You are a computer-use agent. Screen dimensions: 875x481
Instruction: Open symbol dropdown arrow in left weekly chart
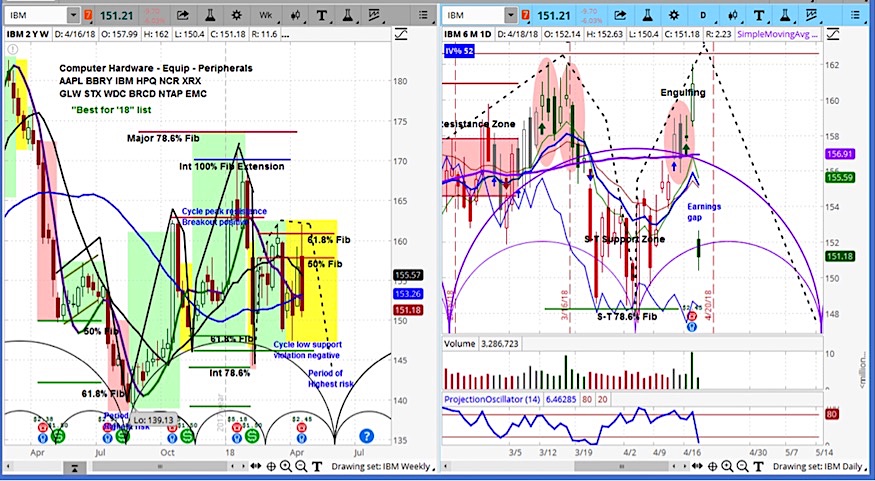(x=74, y=15)
